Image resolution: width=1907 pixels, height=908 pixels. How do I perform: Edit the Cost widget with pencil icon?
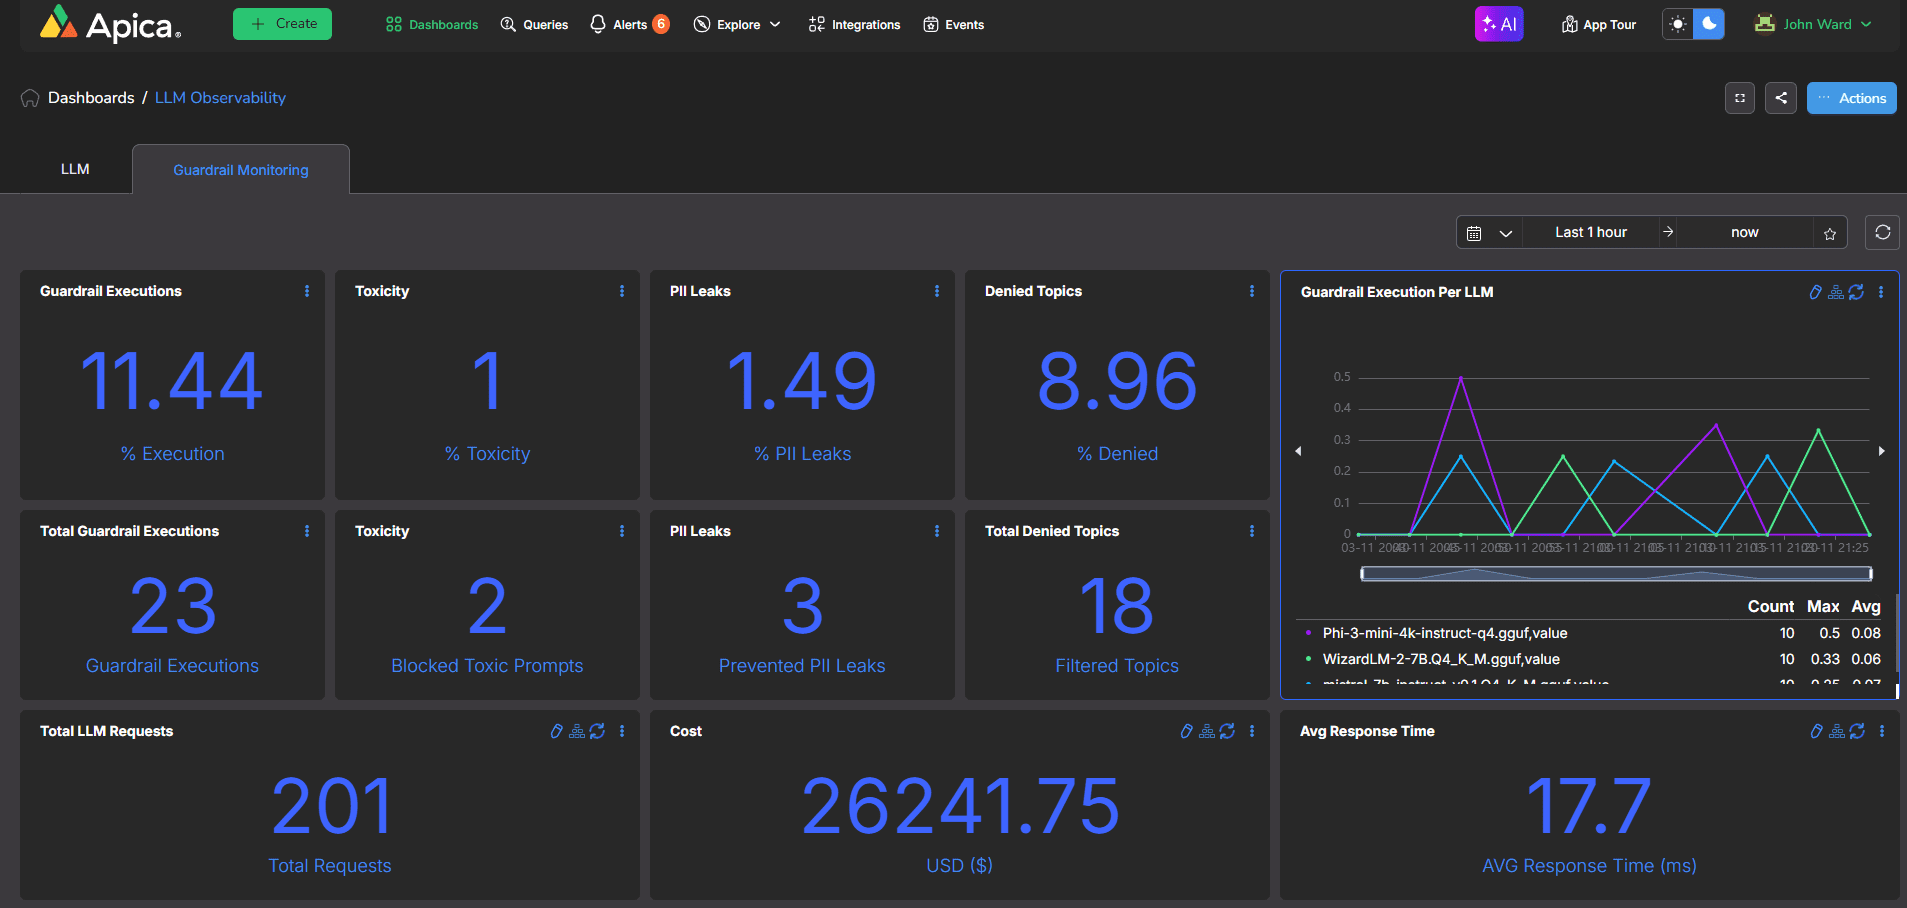tap(1186, 731)
